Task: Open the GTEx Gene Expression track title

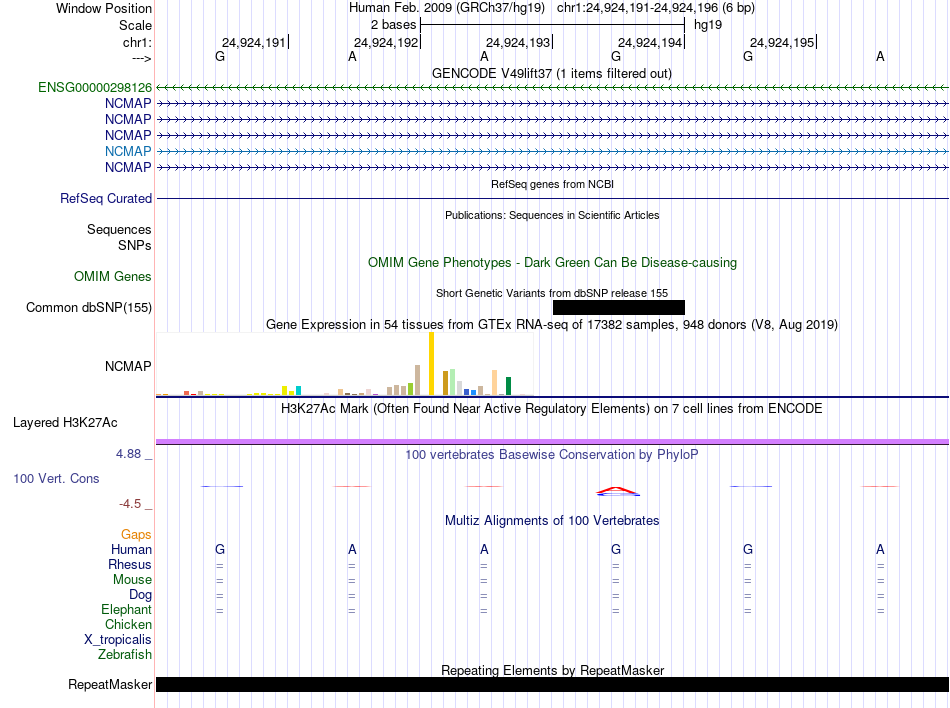Action: [x=552, y=325]
